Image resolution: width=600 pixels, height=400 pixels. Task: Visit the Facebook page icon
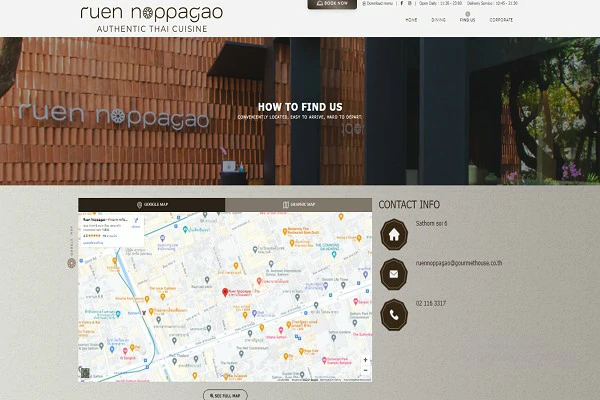401,3
